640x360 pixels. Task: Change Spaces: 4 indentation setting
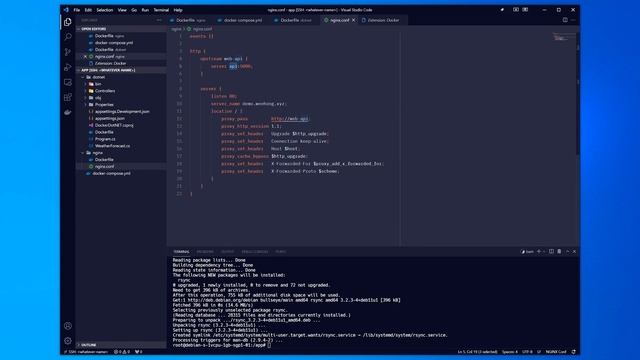click(x=509, y=352)
